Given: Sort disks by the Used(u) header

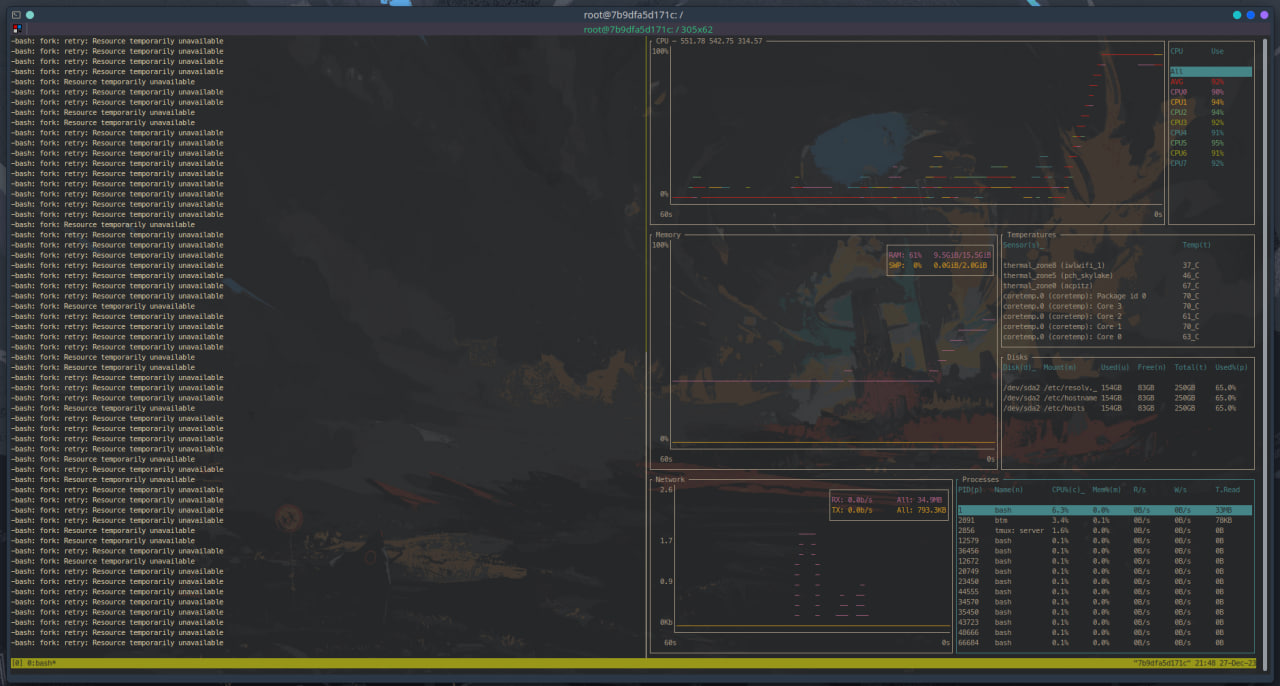Looking at the screenshot, I should (x=1116, y=367).
